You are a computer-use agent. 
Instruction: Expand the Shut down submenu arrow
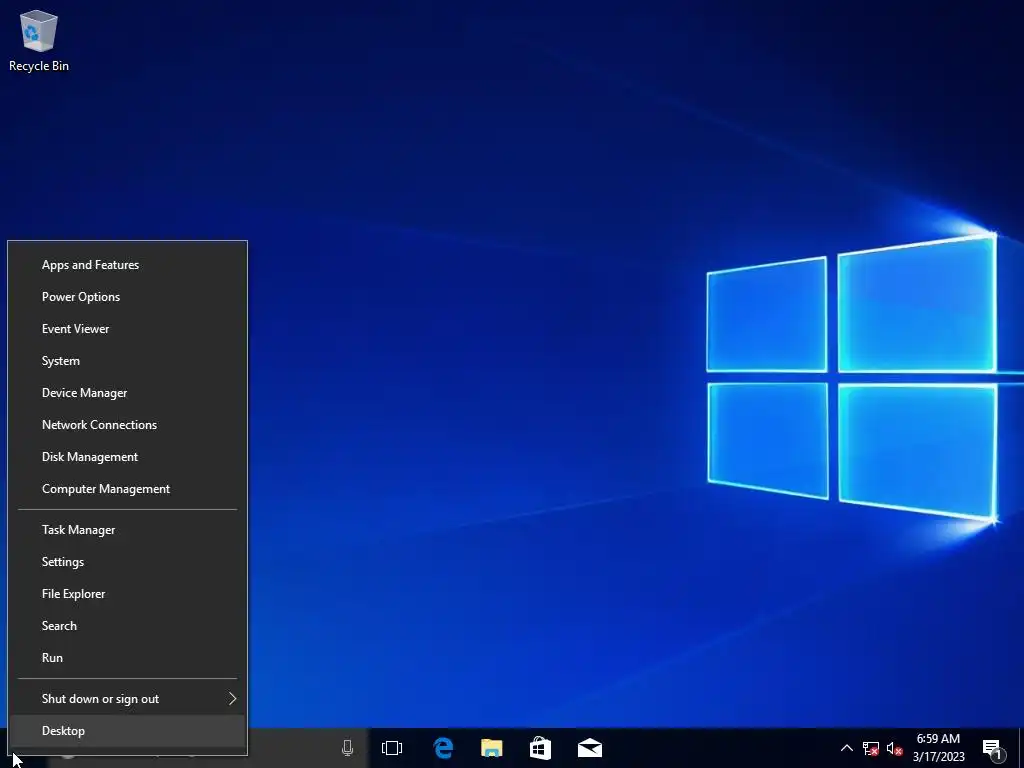(x=232, y=699)
